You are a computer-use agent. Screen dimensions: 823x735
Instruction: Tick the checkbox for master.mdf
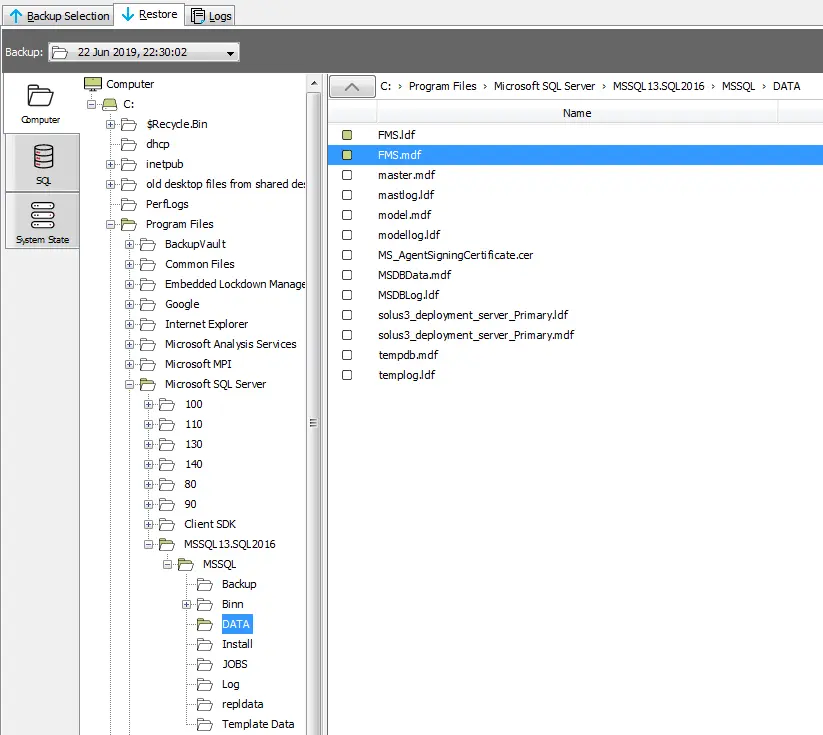(x=347, y=175)
